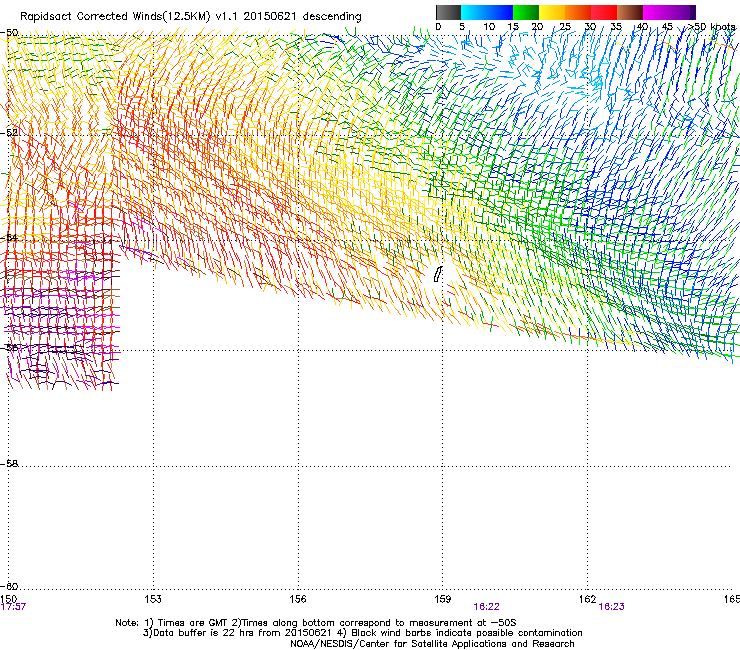
Task: Click the latitude label '-58'
Action: (9, 464)
